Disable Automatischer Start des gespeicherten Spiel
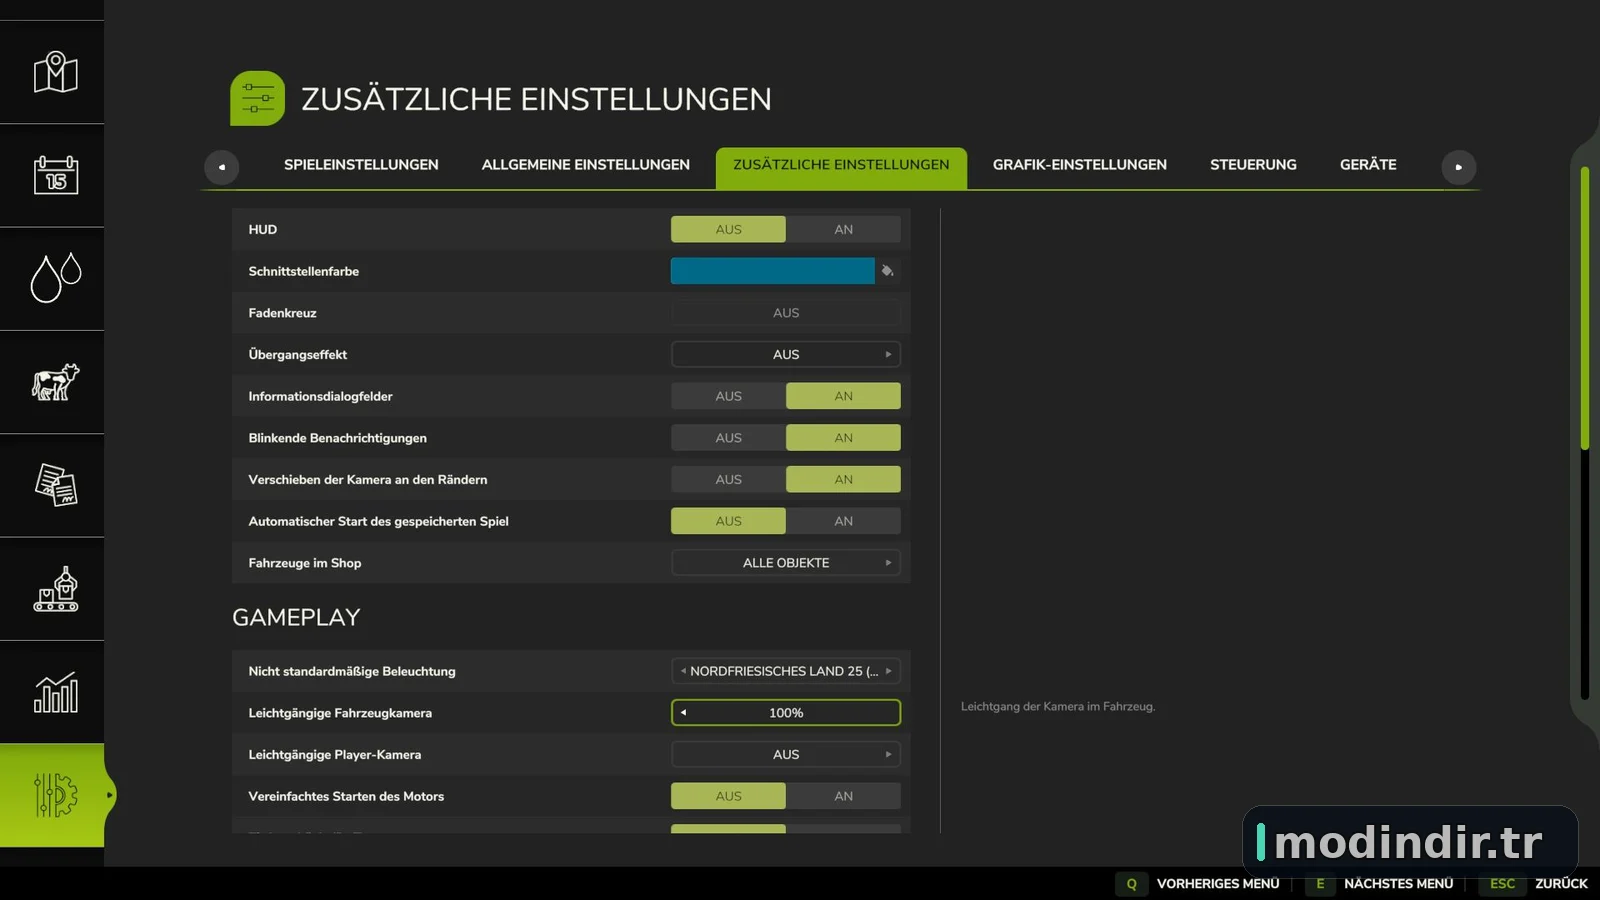Screen dimensions: 1600x900 click(728, 521)
